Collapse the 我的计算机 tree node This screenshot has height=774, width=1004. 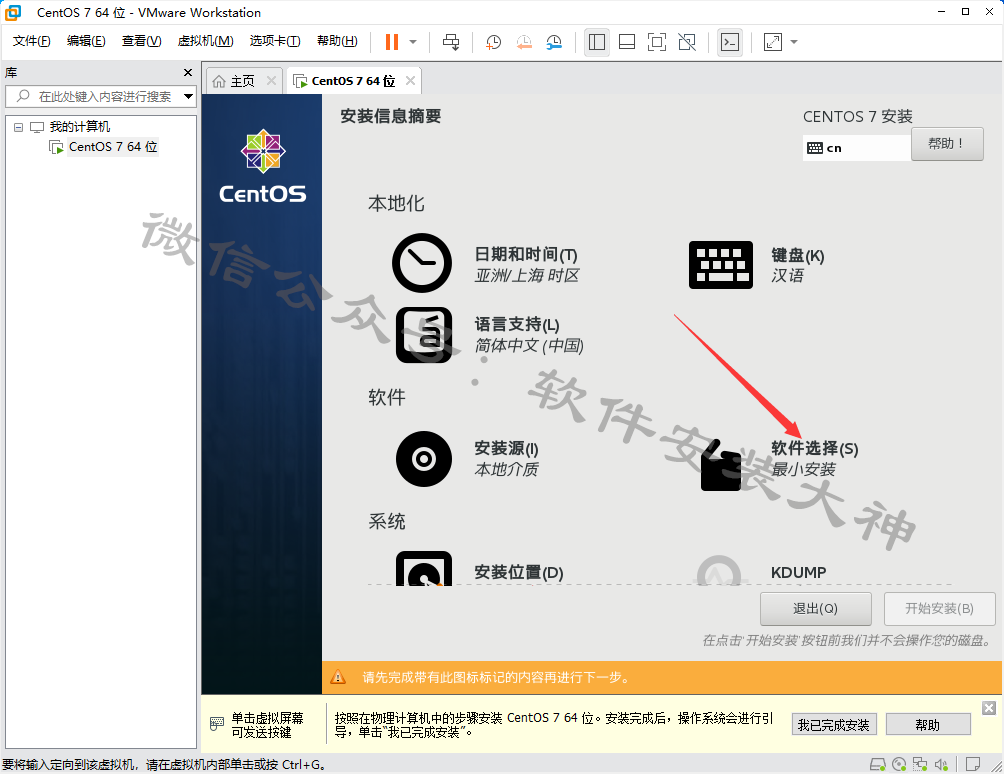[x=19, y=127]
